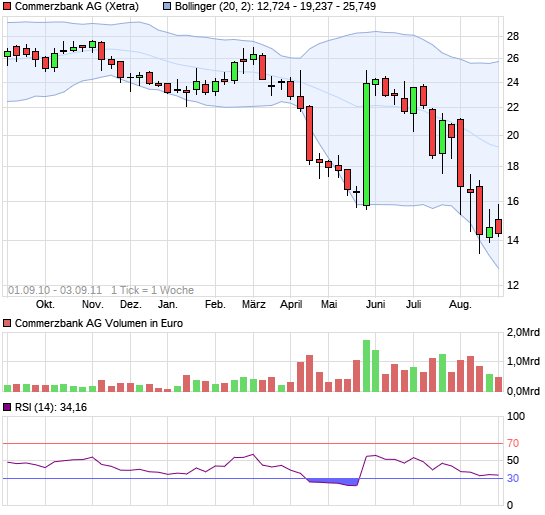The width and height of the screenshot is (545, 515).
Task: Click the last red volume bar
Action: coord(498,384)
